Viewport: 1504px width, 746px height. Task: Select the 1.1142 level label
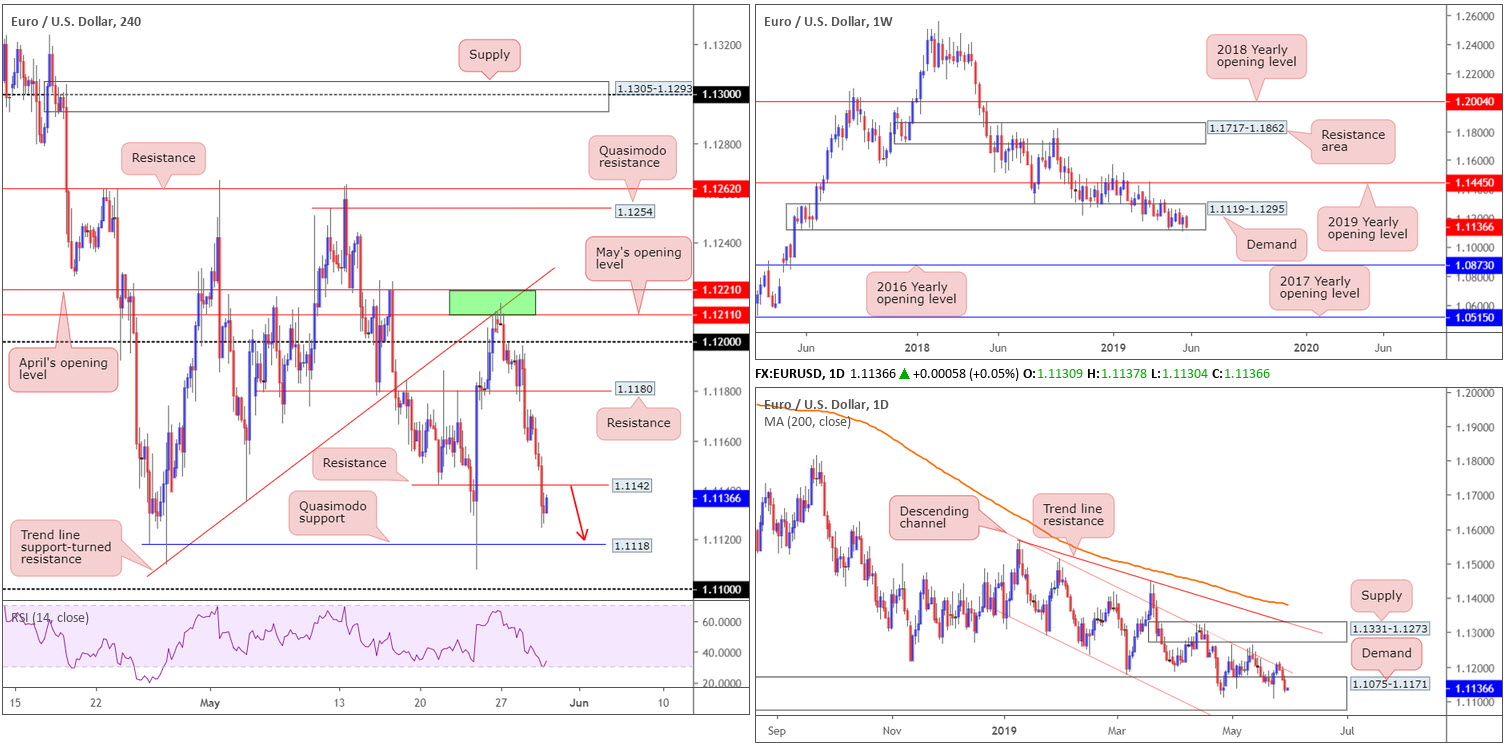click(x=634, y=485)
